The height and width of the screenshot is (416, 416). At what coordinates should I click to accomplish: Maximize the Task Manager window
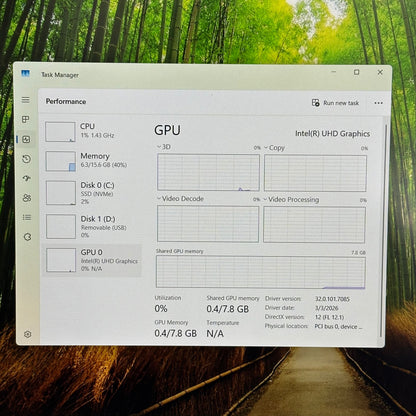pos(356,72)
